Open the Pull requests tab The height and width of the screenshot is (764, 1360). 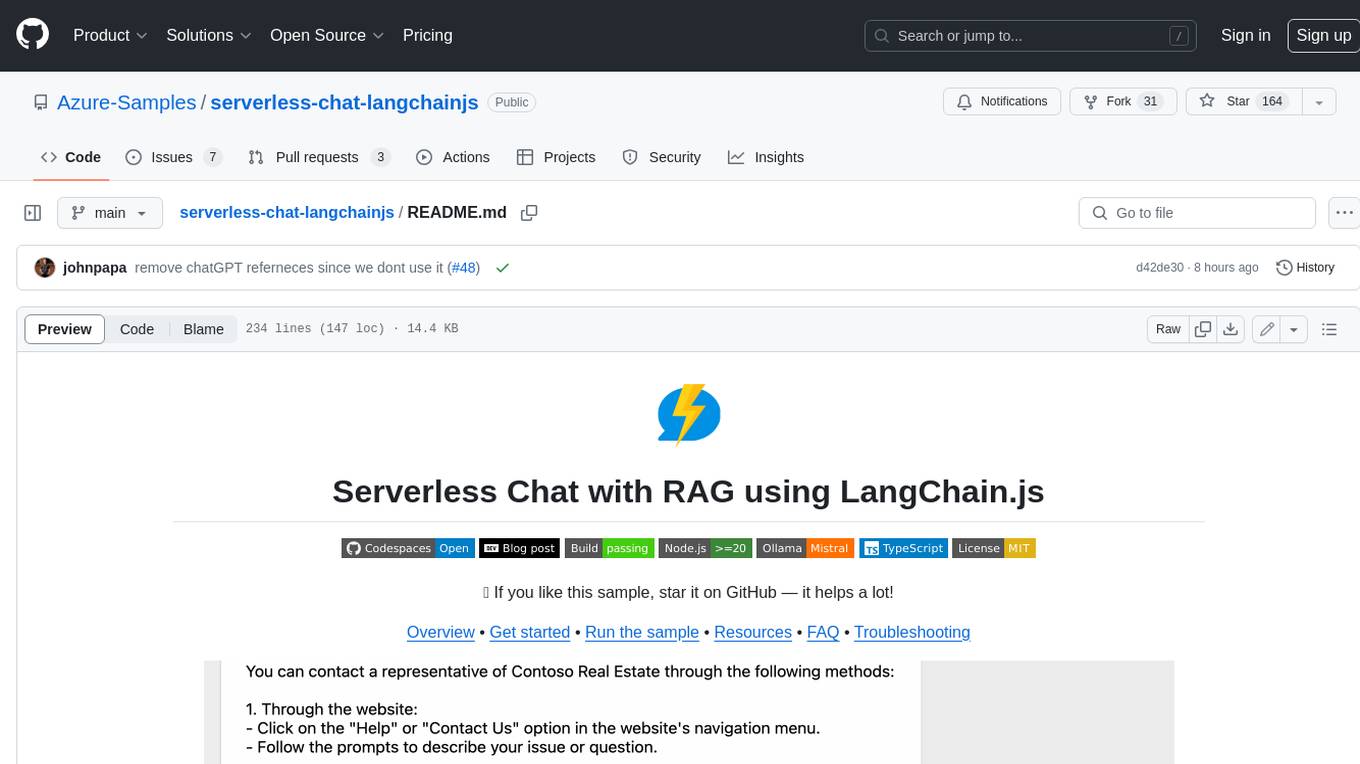(x=317, y=157)
